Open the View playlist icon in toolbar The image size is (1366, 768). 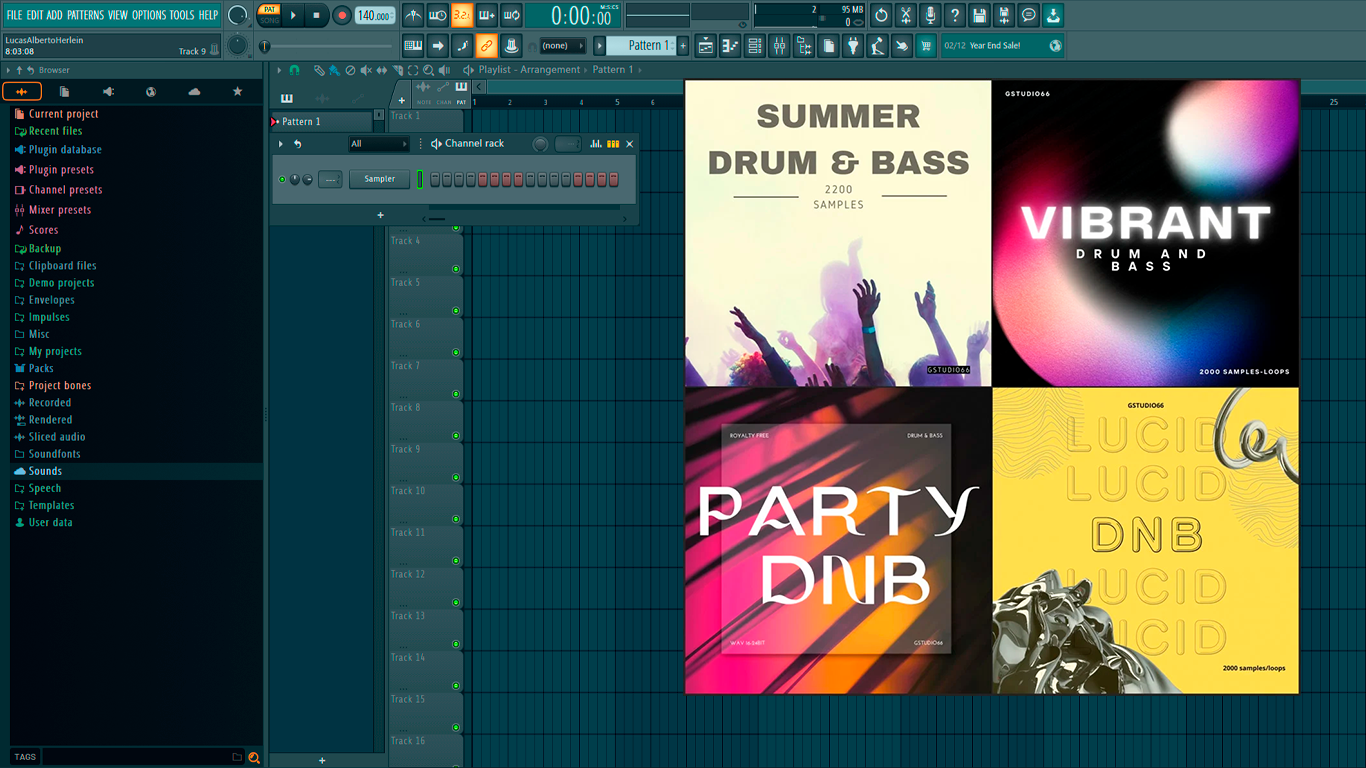(706, 46)
